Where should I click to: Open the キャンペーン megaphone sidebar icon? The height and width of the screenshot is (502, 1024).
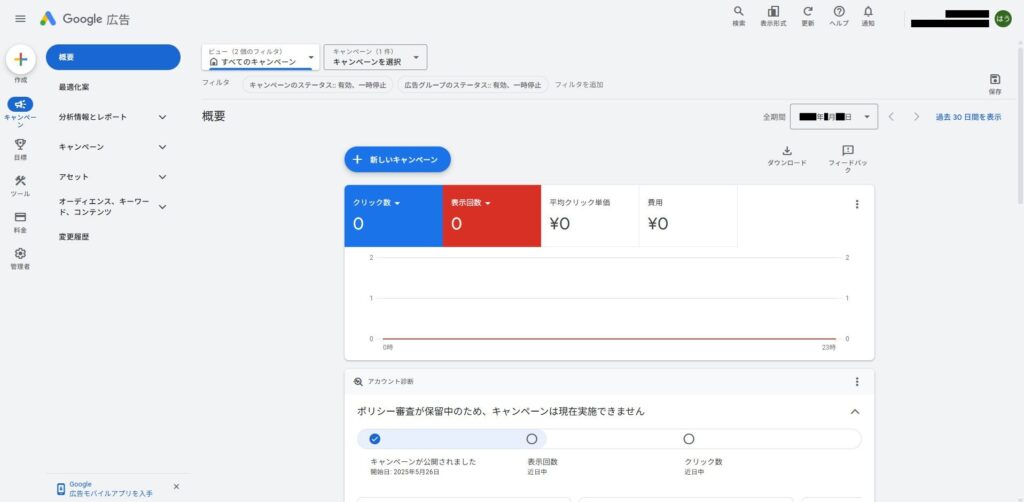pos(20,104)
